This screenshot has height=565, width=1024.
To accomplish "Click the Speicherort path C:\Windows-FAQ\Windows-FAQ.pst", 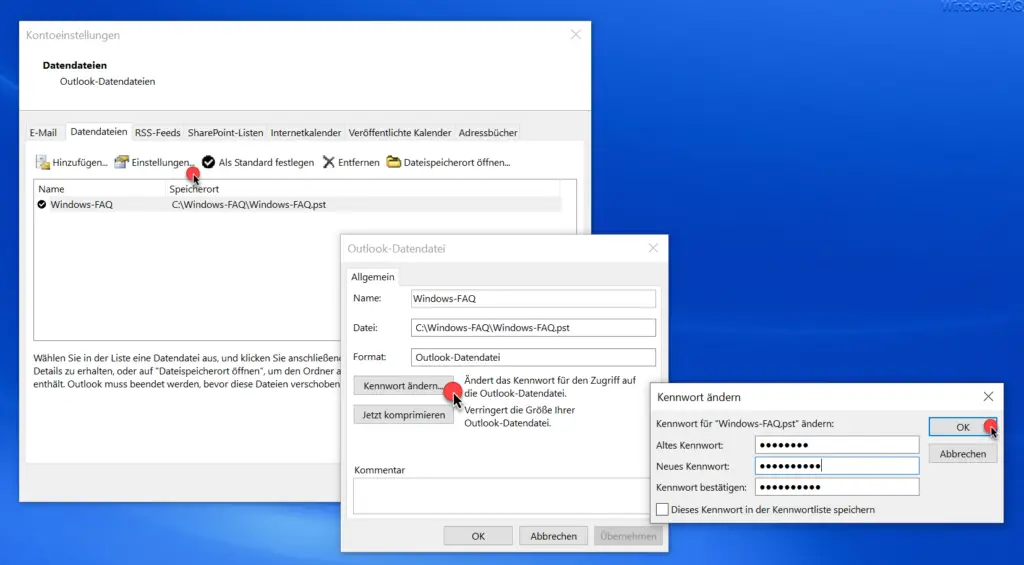I will 249,204.
